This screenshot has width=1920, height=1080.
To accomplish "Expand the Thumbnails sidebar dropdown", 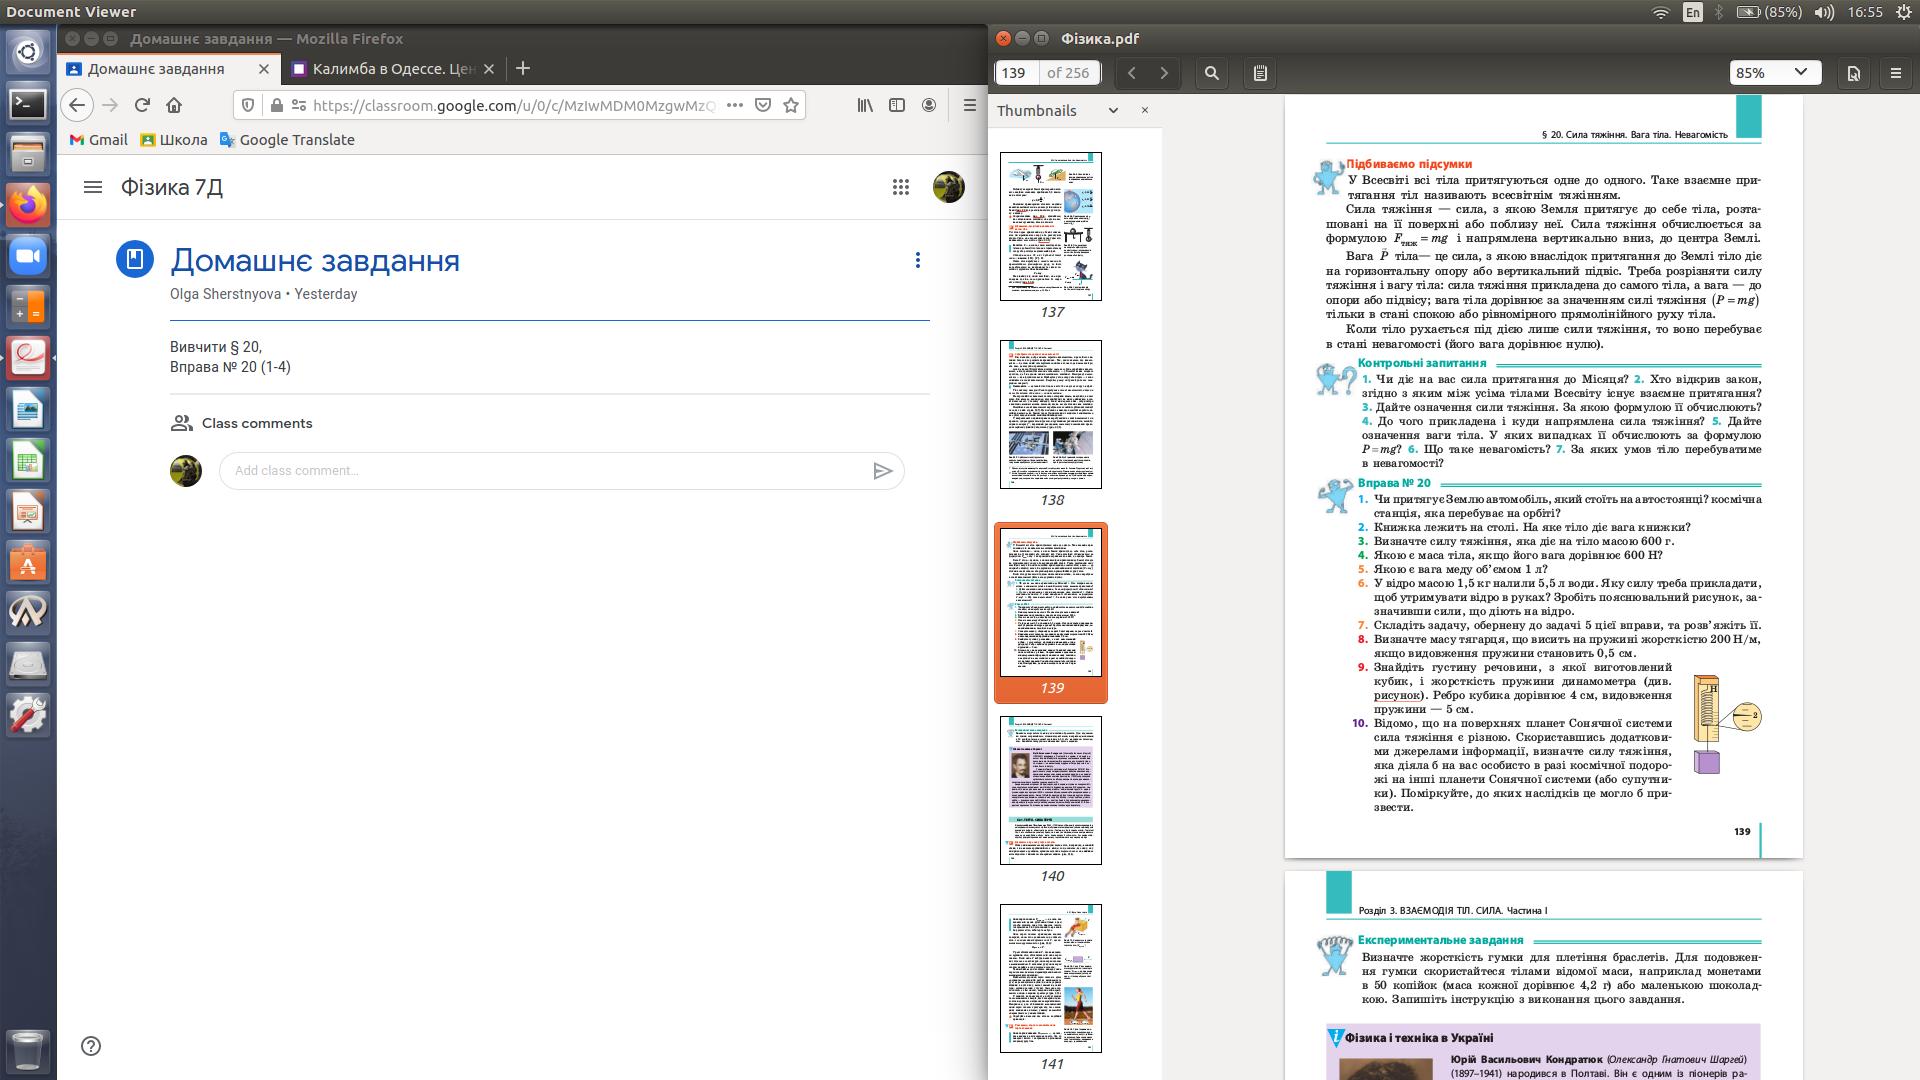I will click(1113, 111).
